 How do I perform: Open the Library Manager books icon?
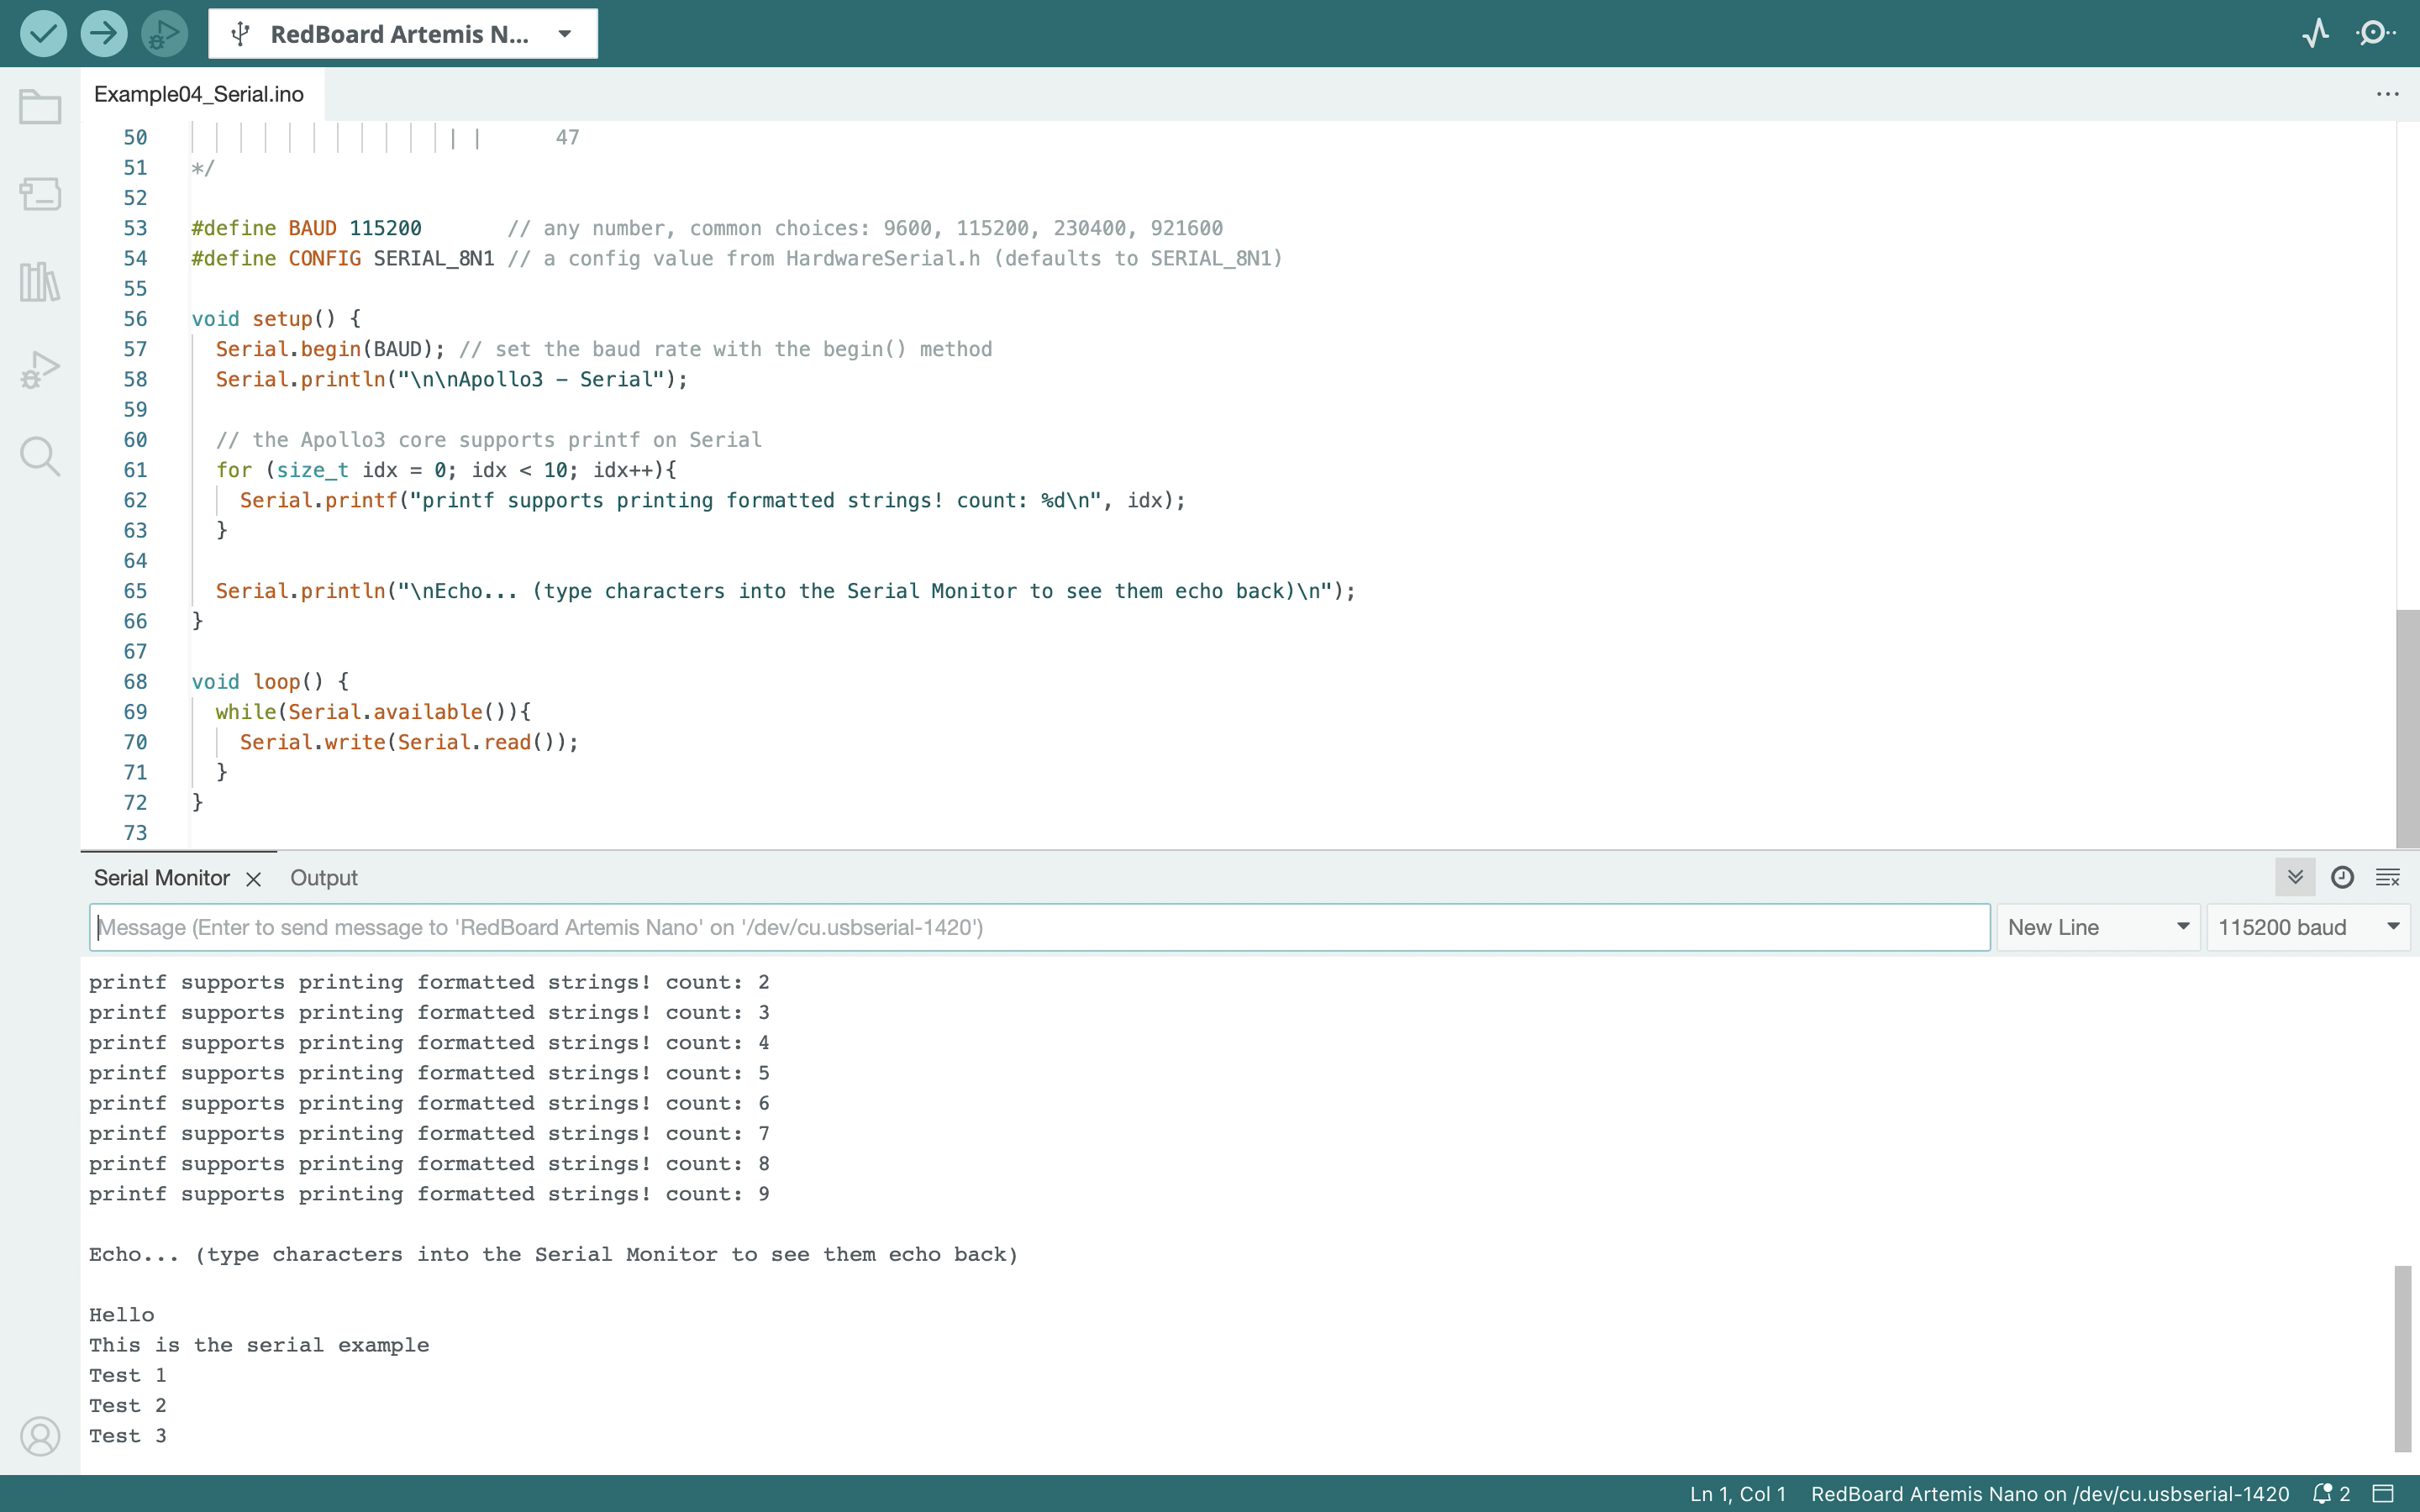[x=40, y=282]
